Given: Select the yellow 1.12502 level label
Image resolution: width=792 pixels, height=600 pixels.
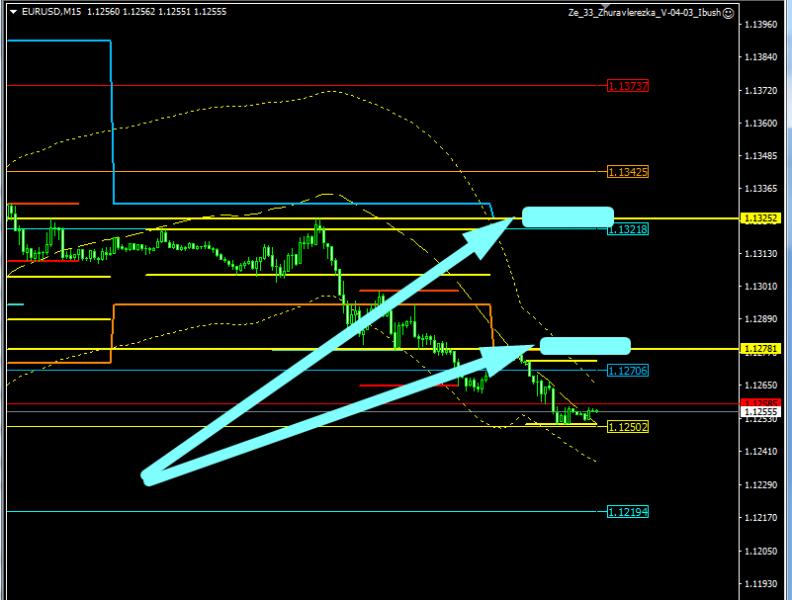Looking at the screenshot, I should point(628,426).
